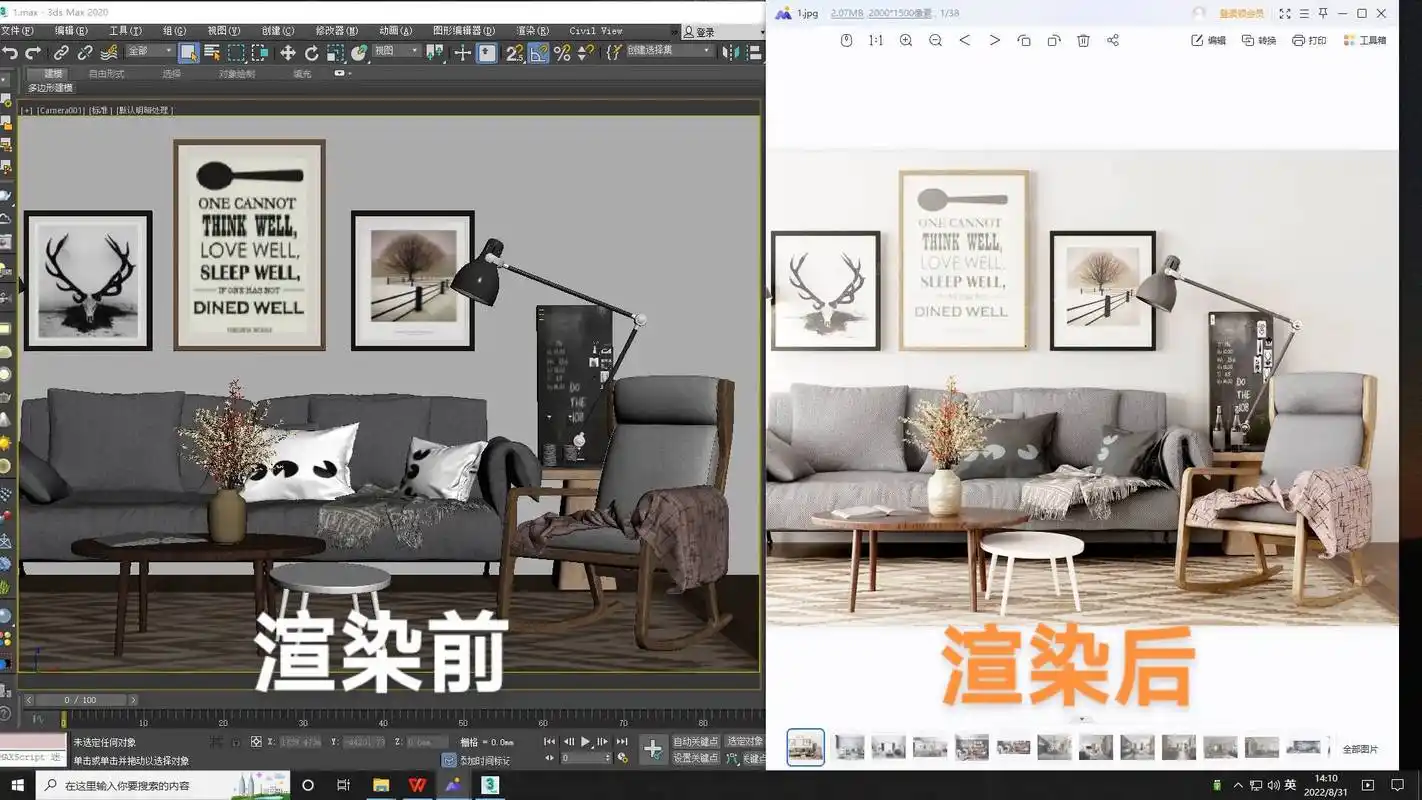Select the Move tool in the toolbar
Viewport: 1422px width, 800px height.
click(x=288, y=53)
